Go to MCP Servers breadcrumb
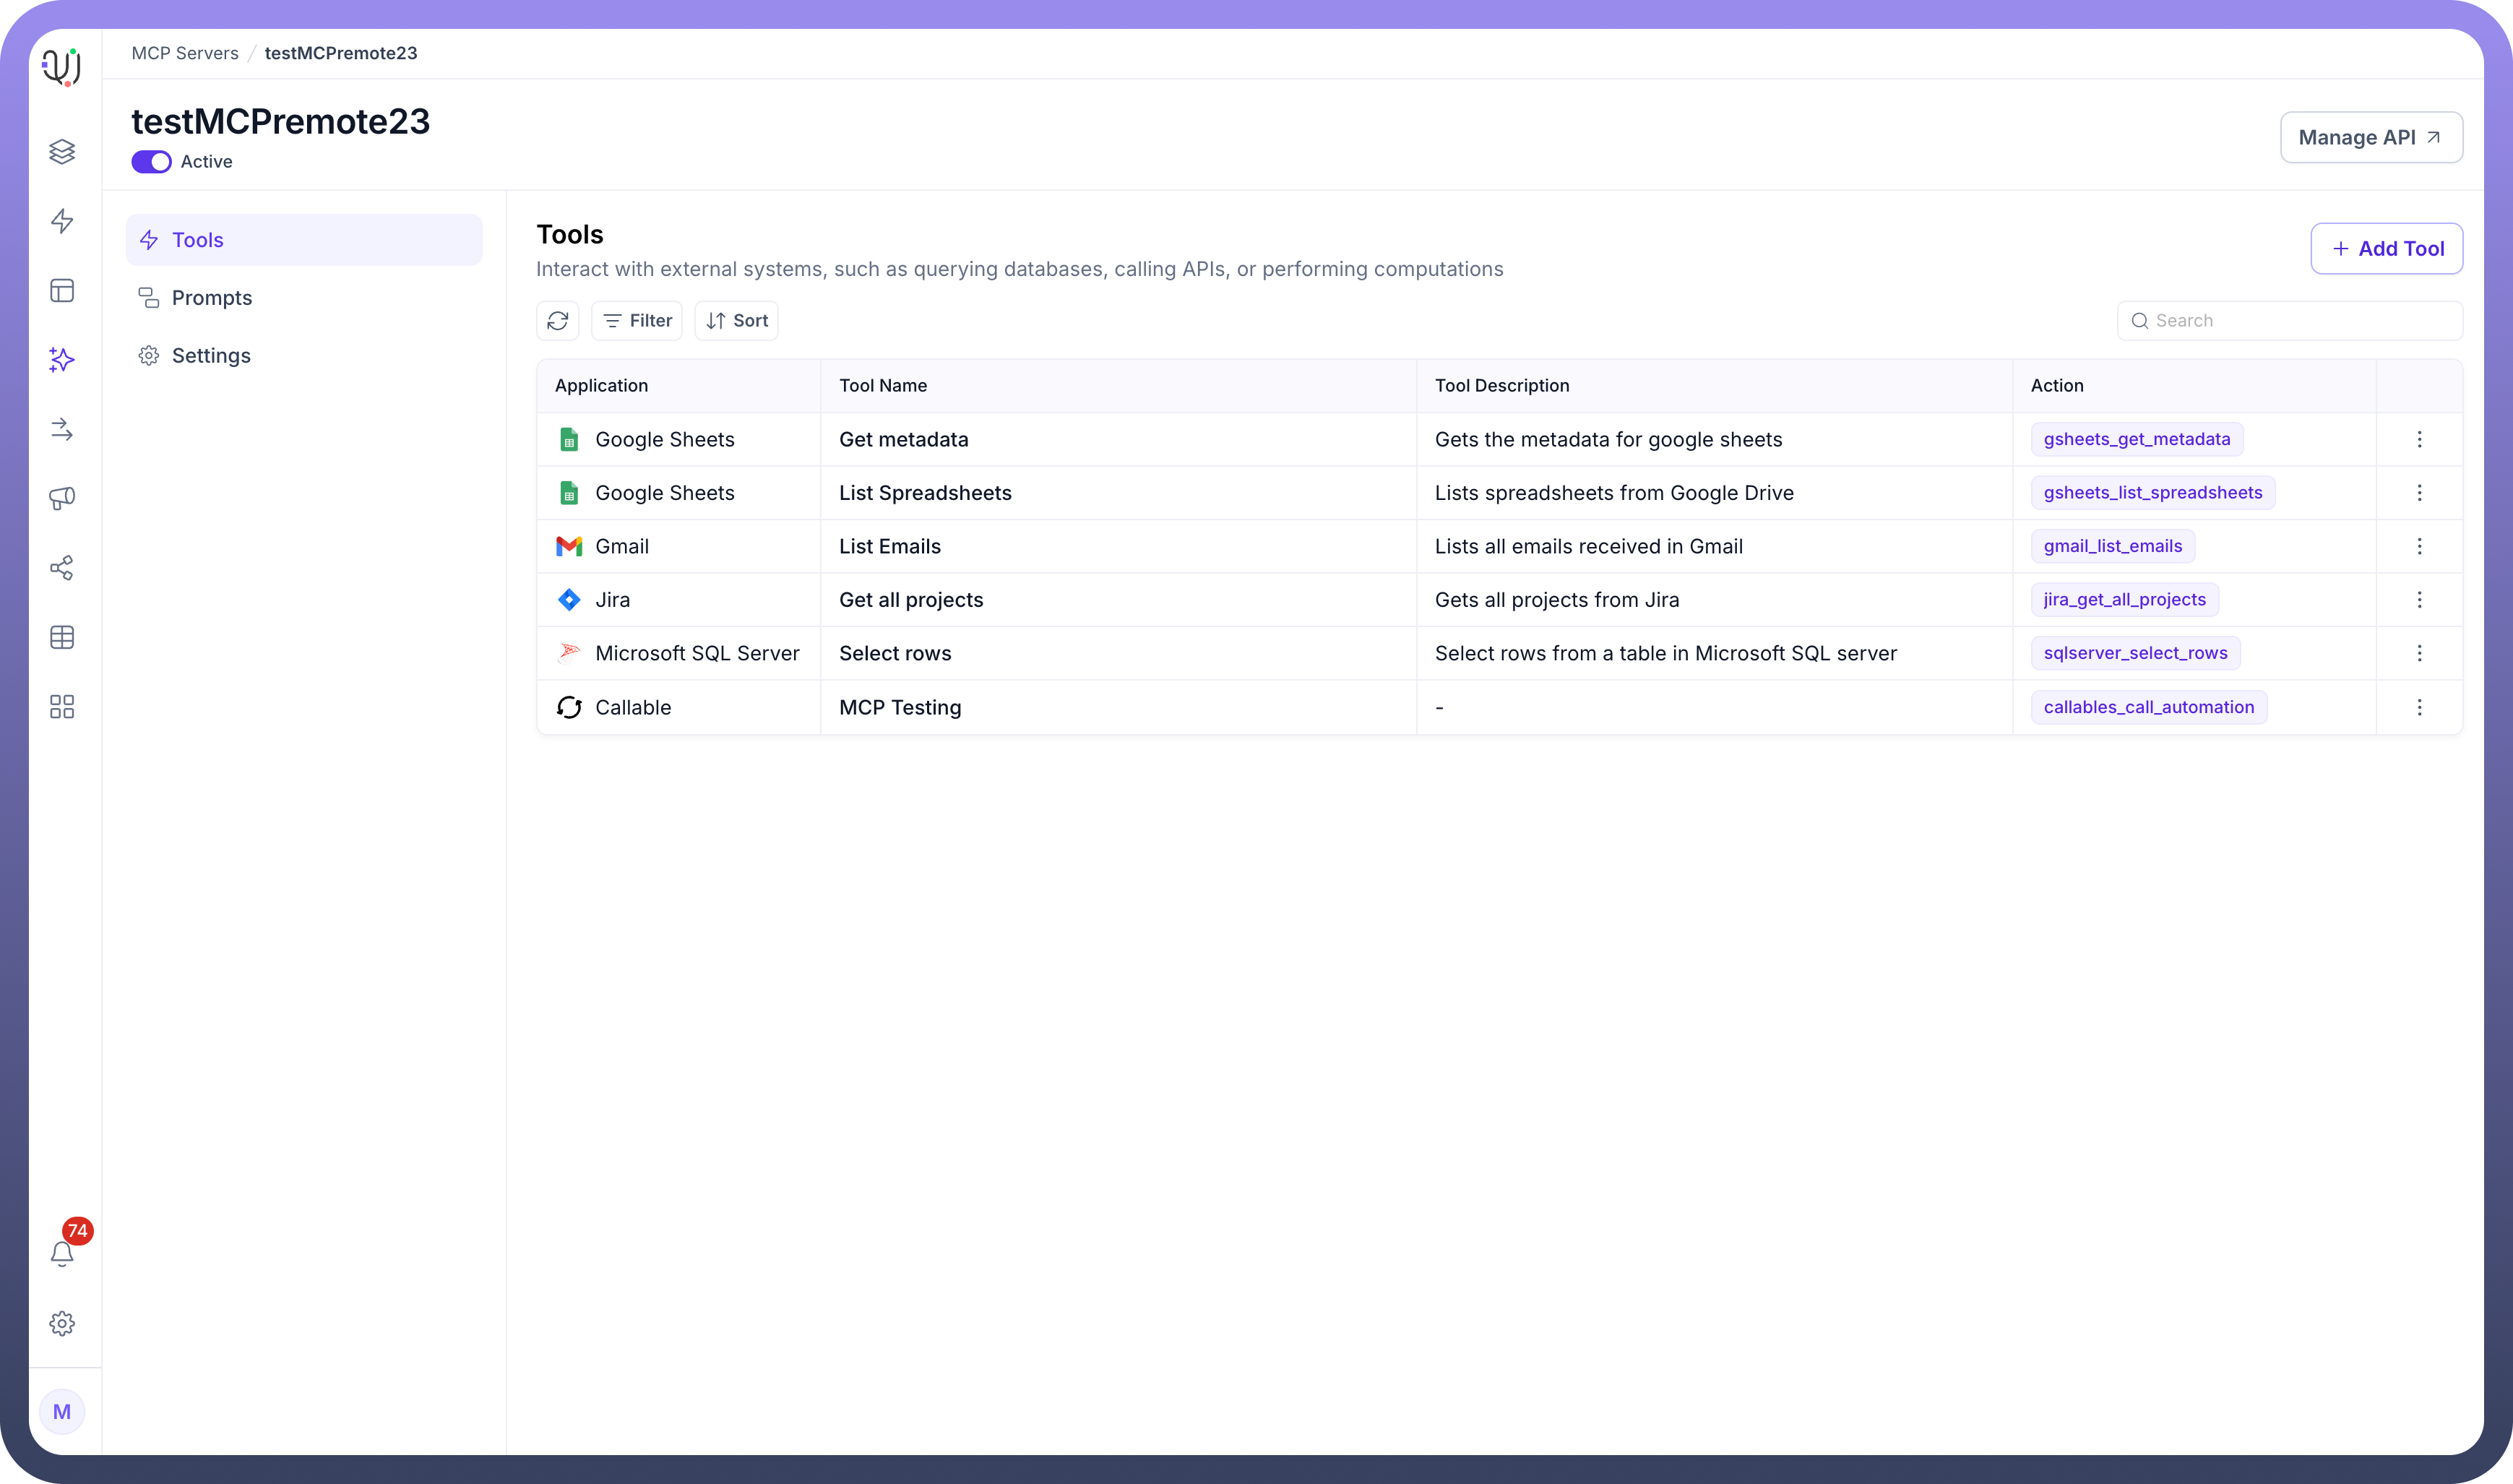Image resolution: width=2513 pixels, height=1484 pixels. [x=185, y=53]
